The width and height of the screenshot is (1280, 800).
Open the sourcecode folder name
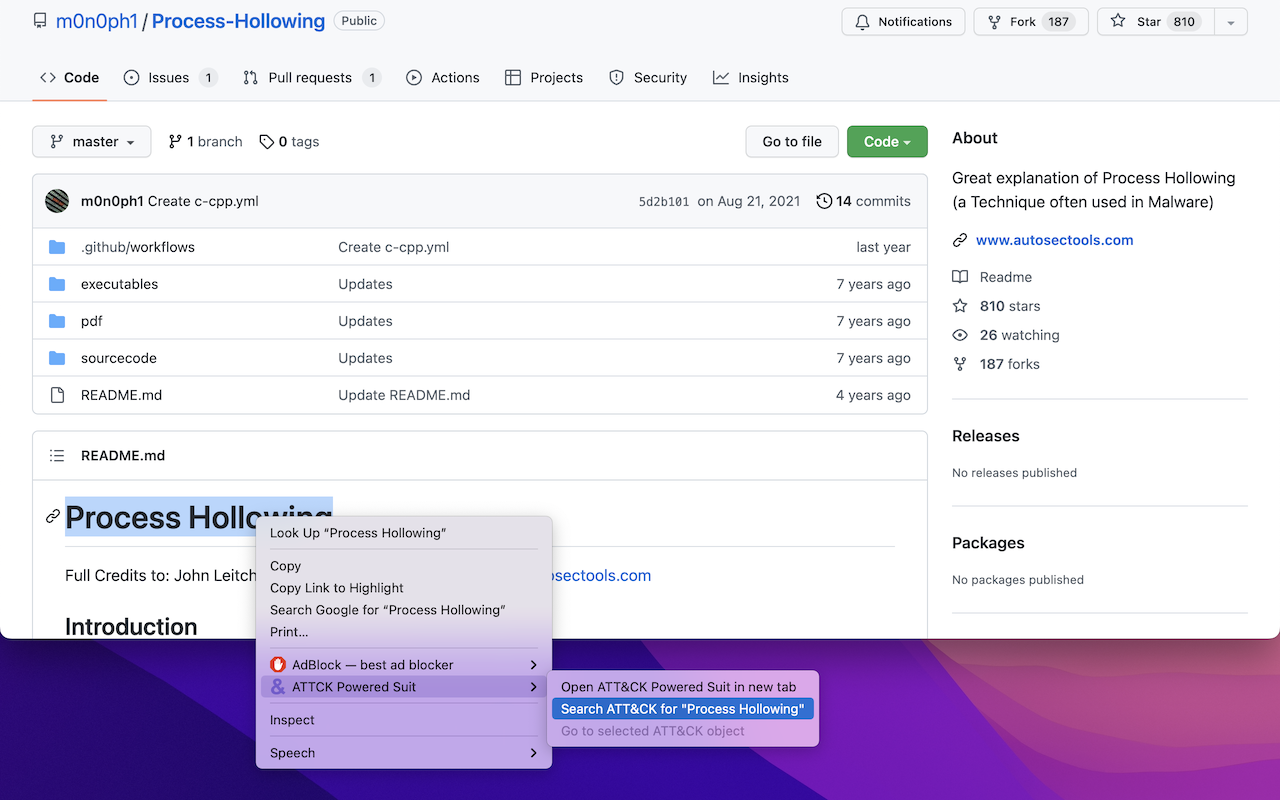pos(118,358)
